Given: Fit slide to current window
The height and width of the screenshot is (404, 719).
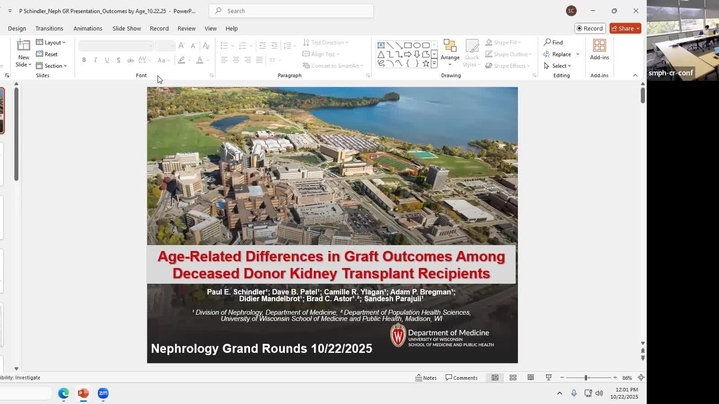Looking at the screenshot, I should click(640, 378).
